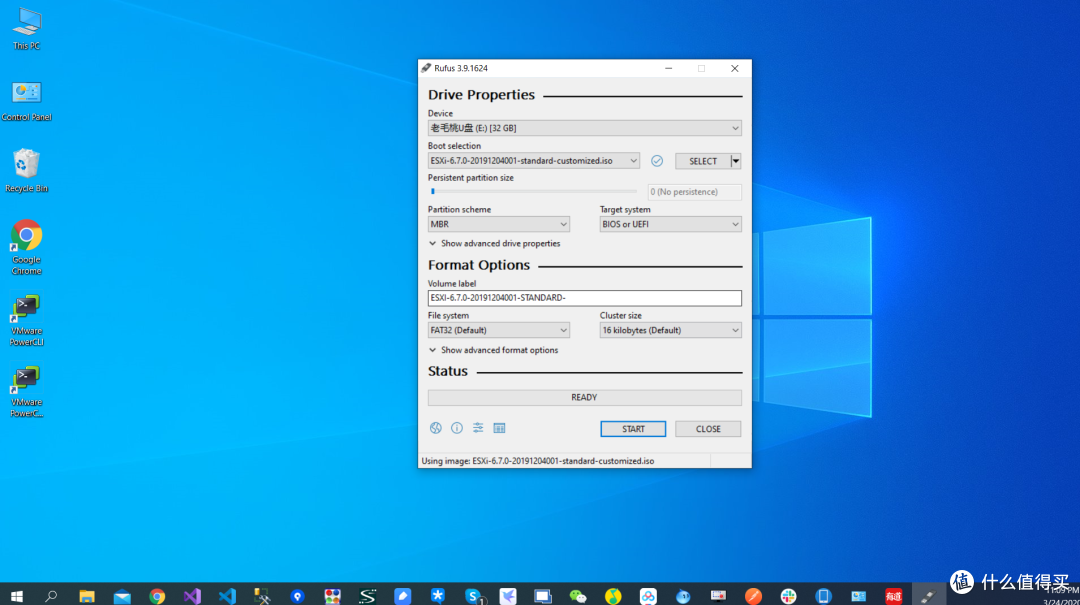Image resolution: width=1080 pixels, height=605 pixels.
Task: Open Control Panel desktop icon
Action: point(26,101)
